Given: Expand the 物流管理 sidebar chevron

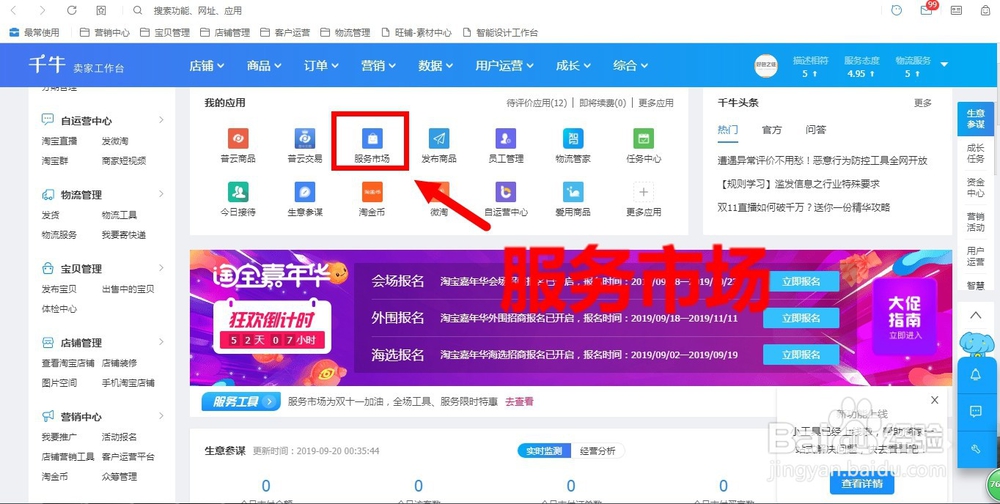Looking at the screenshot, I should point(161,194).
